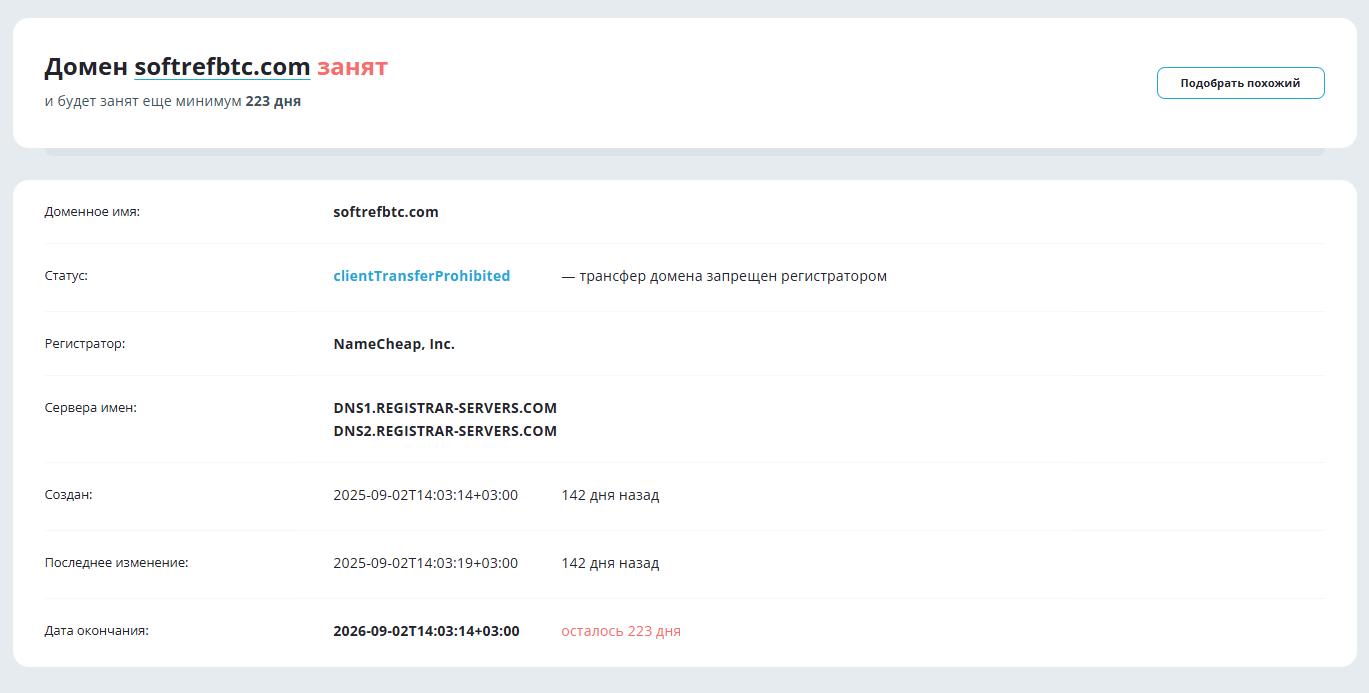Select the bold expiration date 2026-09-02
This screenshot has width=1369, height=693.
(427, 631)
